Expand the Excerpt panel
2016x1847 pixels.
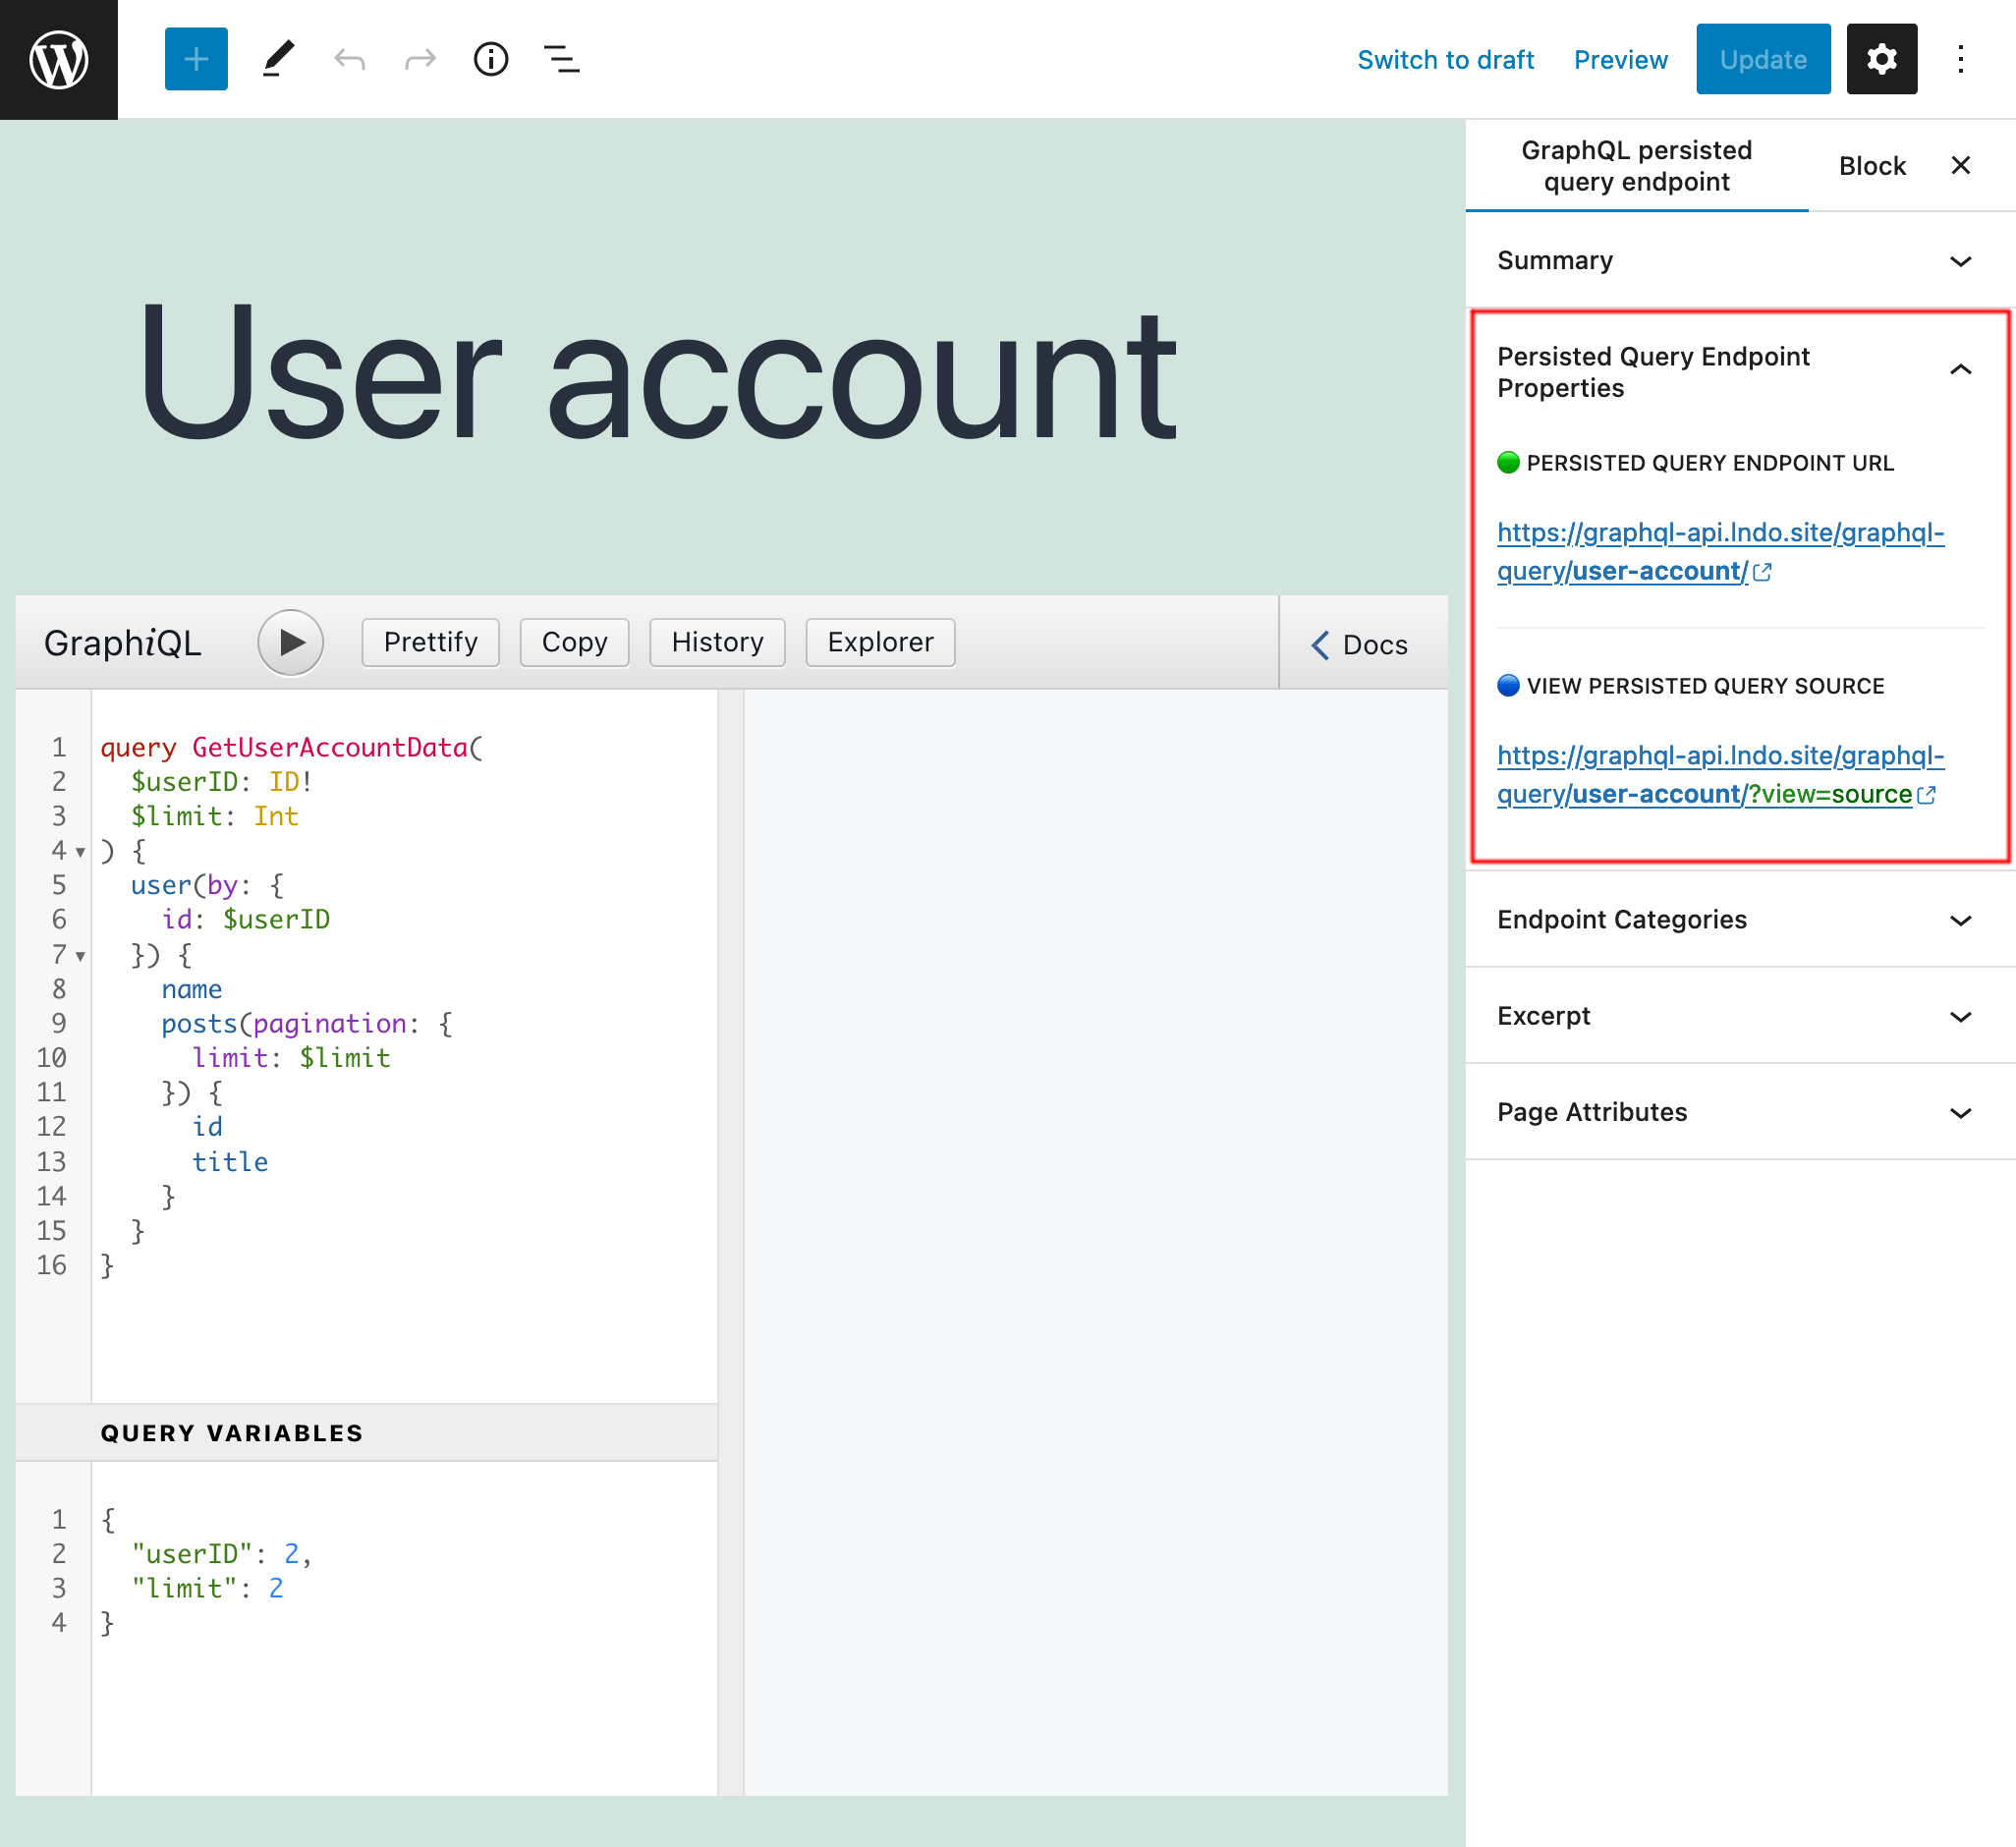(x=1740, y=1016)
